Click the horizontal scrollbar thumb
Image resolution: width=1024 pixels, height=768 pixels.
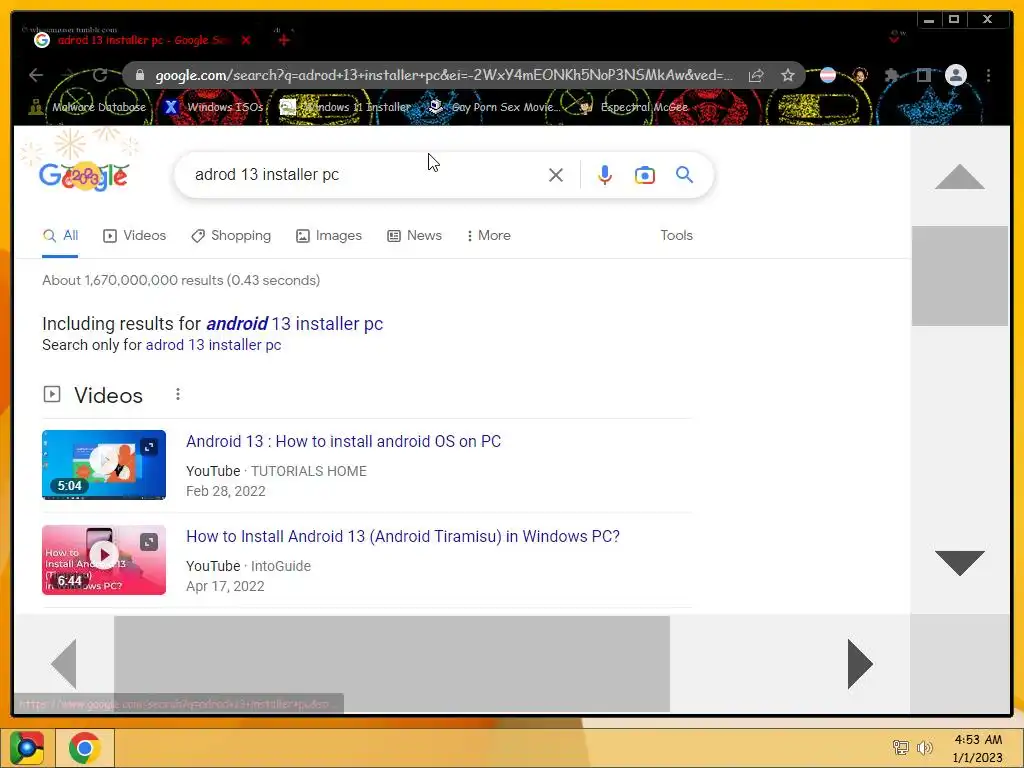pos(392,664)
